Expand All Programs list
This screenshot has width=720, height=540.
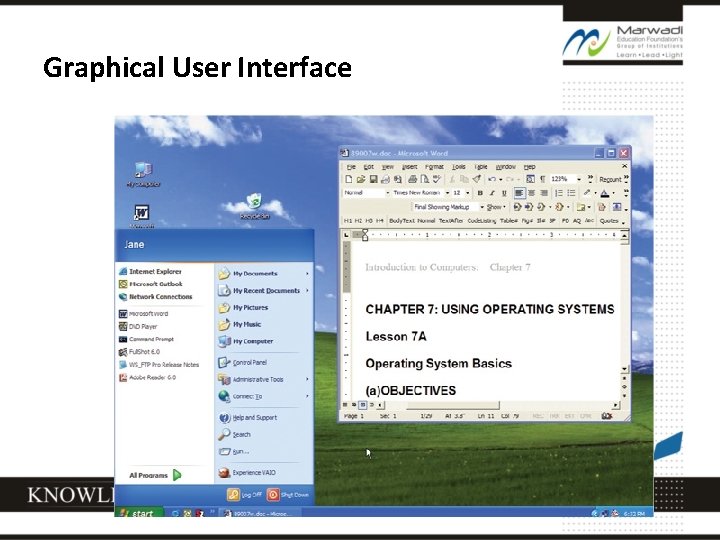[155, 475]
